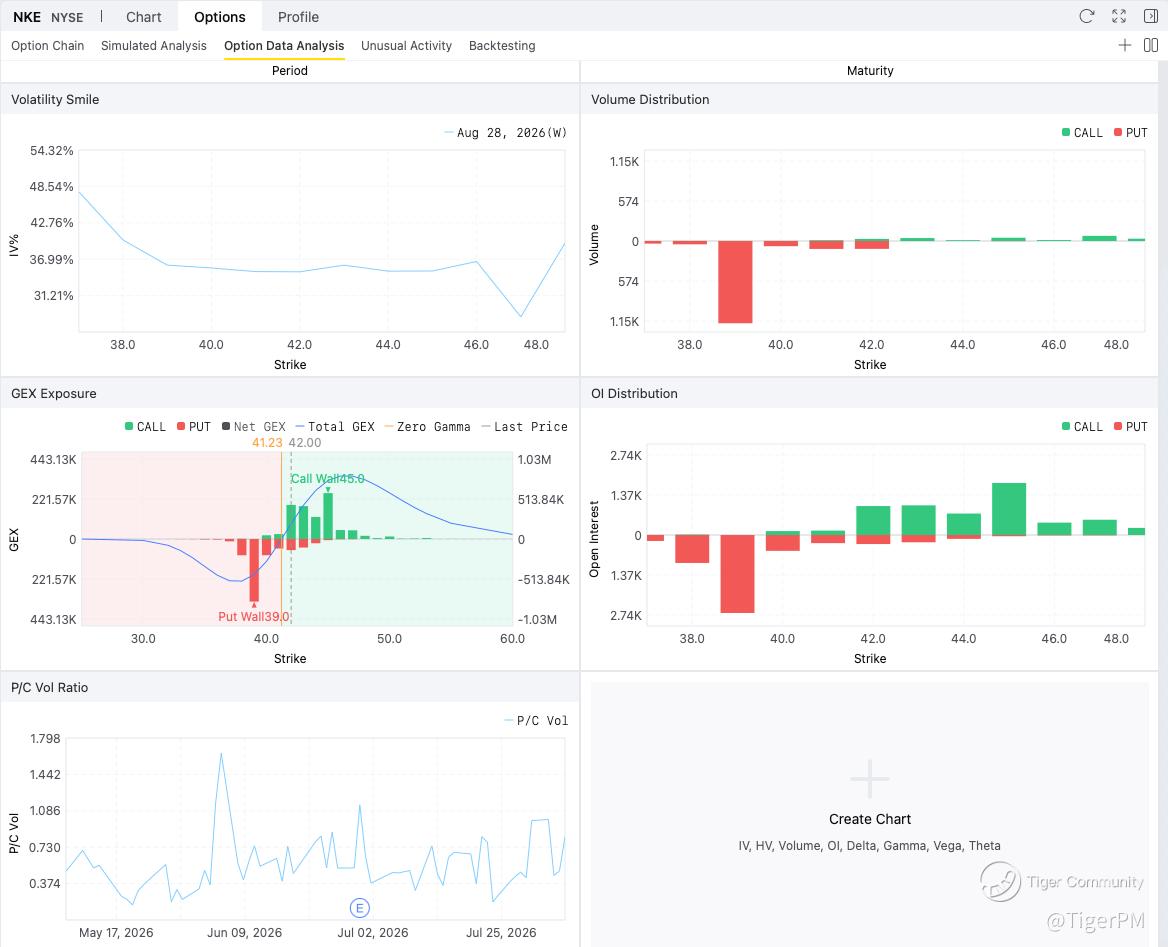Switch the split column layout icon
The height and width of the screenshot is (947, 1168).
pyautogui.click(x=1151, y=45)
